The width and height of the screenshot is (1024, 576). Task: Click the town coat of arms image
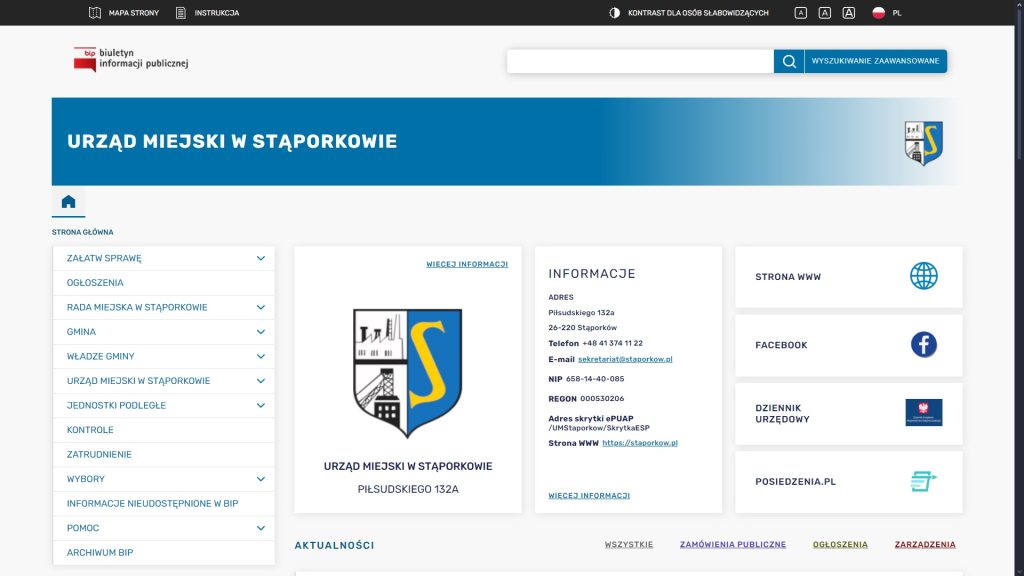(x=407, y=372)
